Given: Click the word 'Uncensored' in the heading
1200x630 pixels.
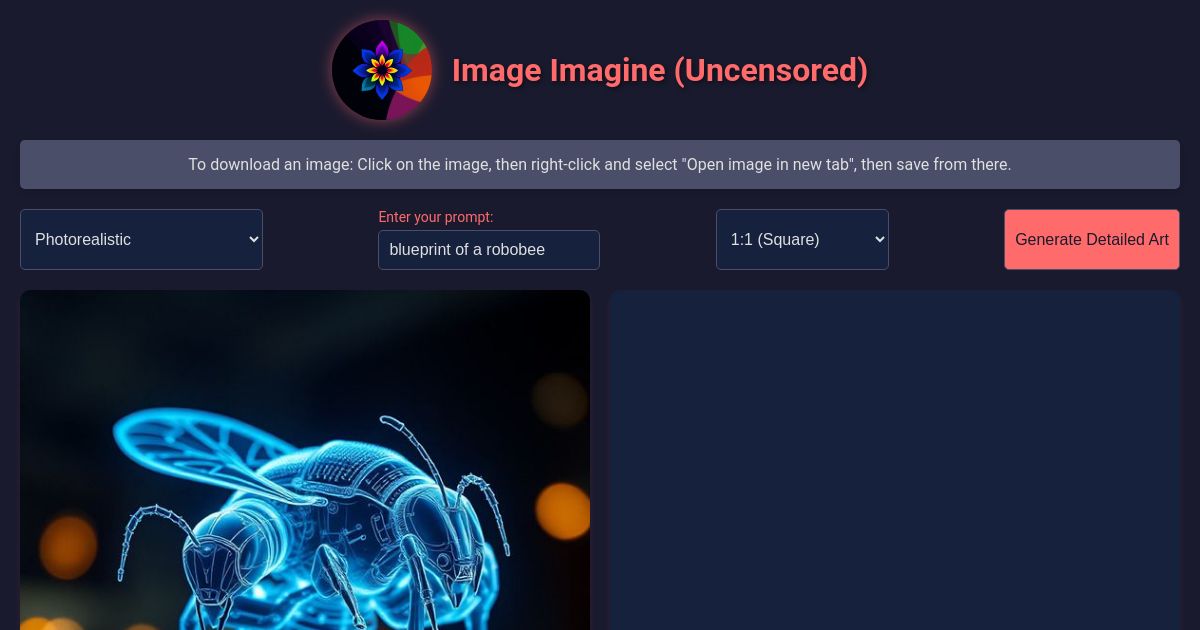Looking at the screenshot, I should (770, 70).
